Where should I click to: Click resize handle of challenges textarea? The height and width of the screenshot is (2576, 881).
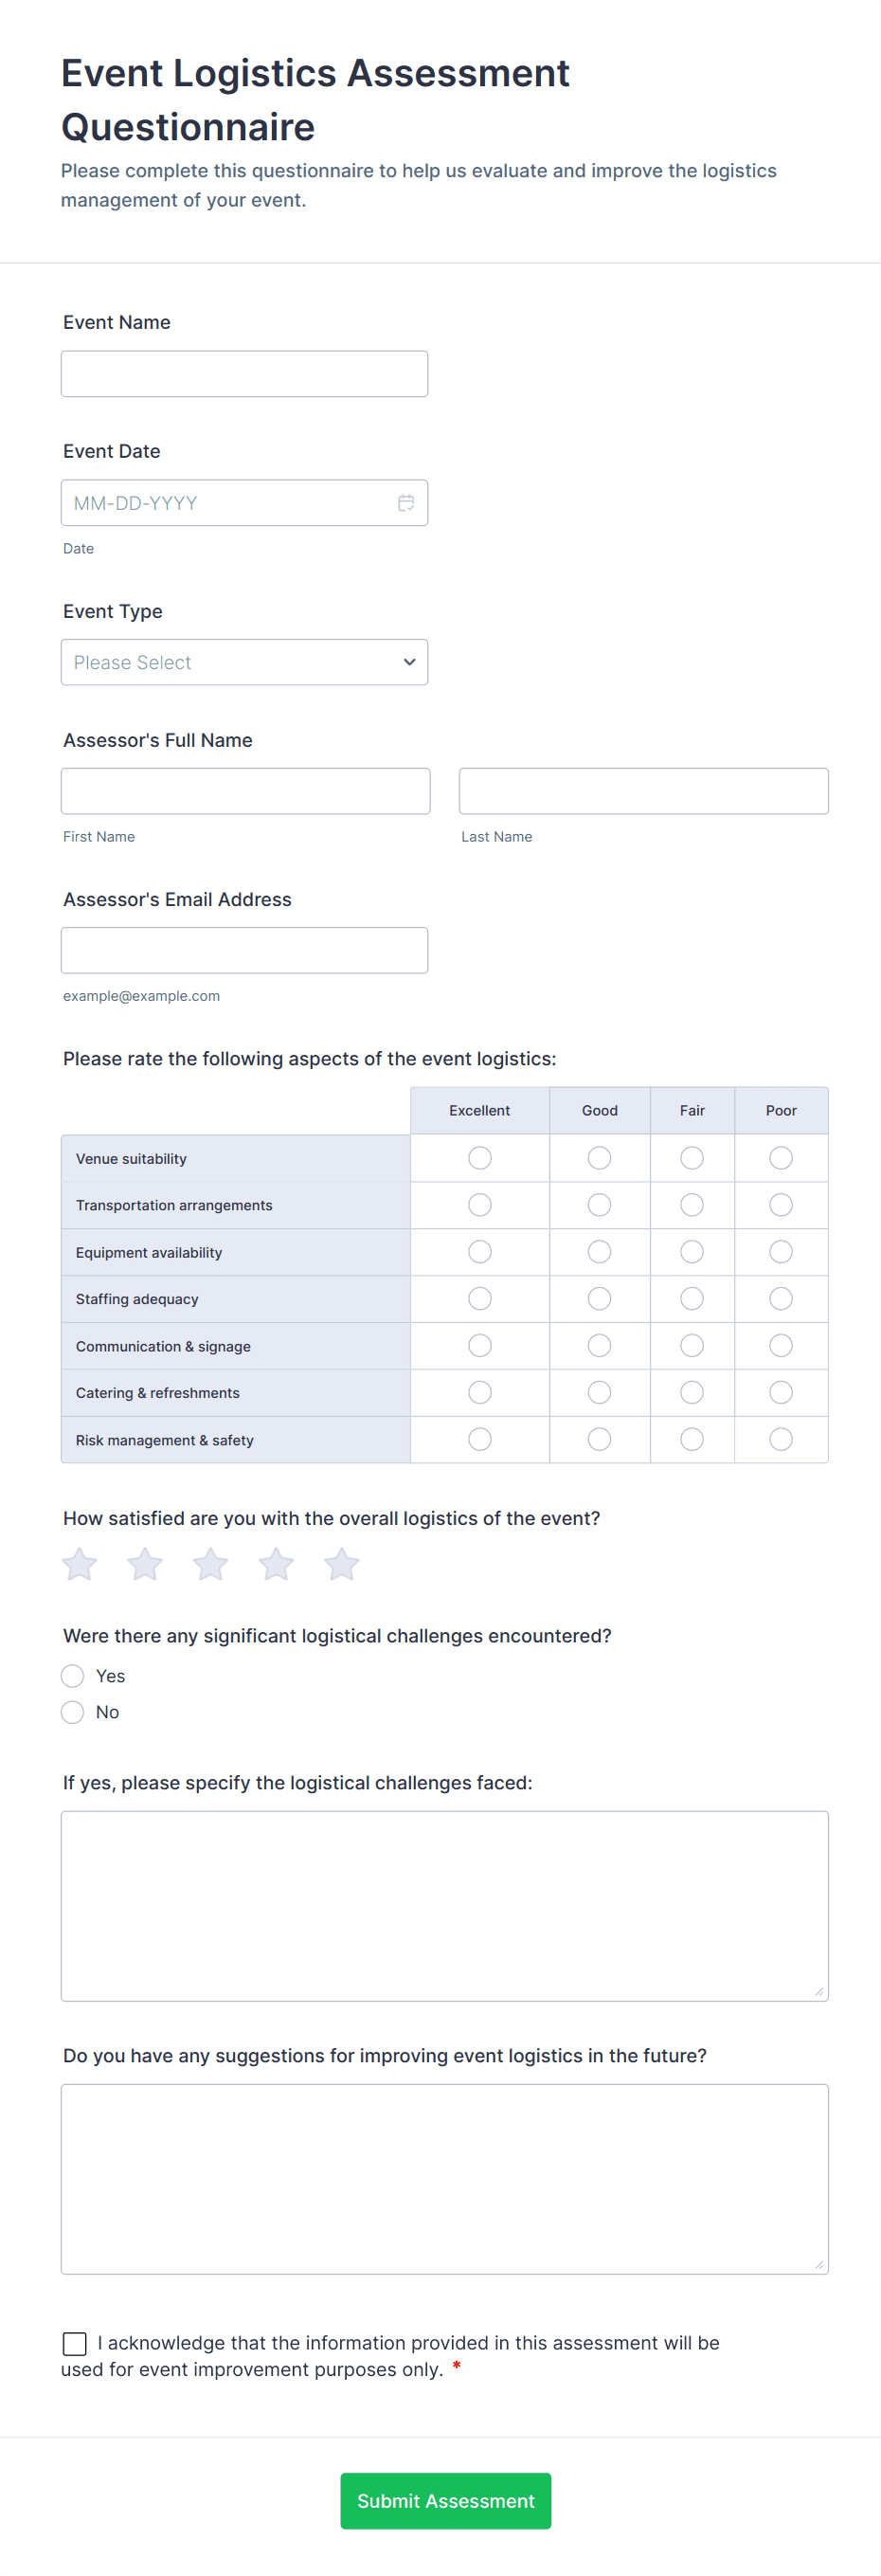(819, 1992)
